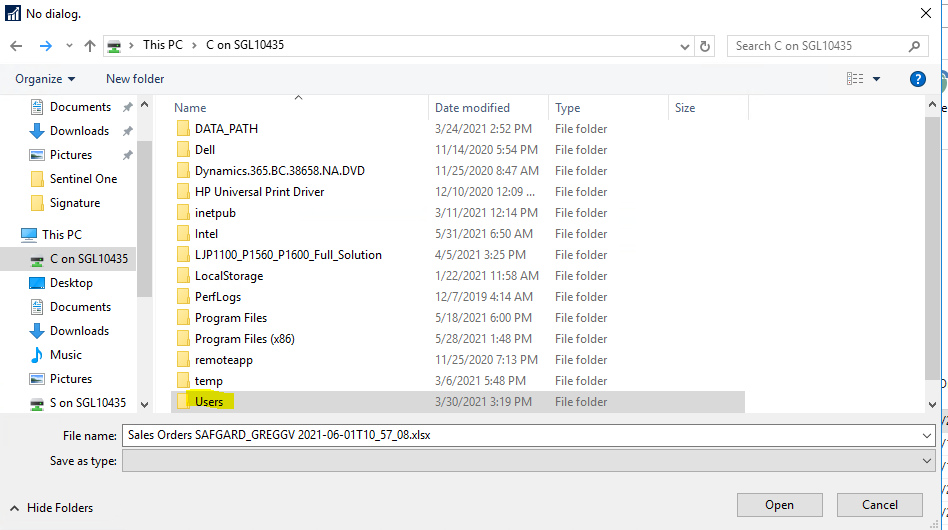
Task: Sort by Size column header
Action: coord(684,108)
